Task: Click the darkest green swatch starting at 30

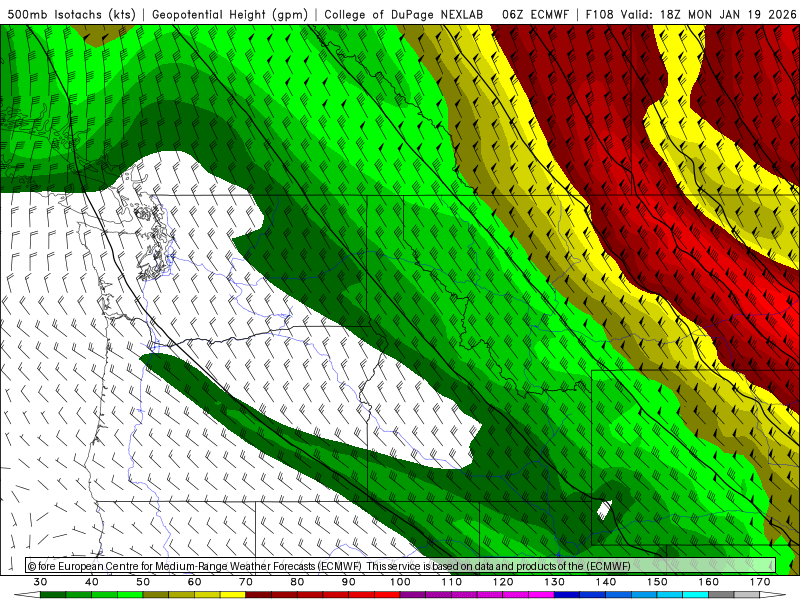Action: [53, 595]
